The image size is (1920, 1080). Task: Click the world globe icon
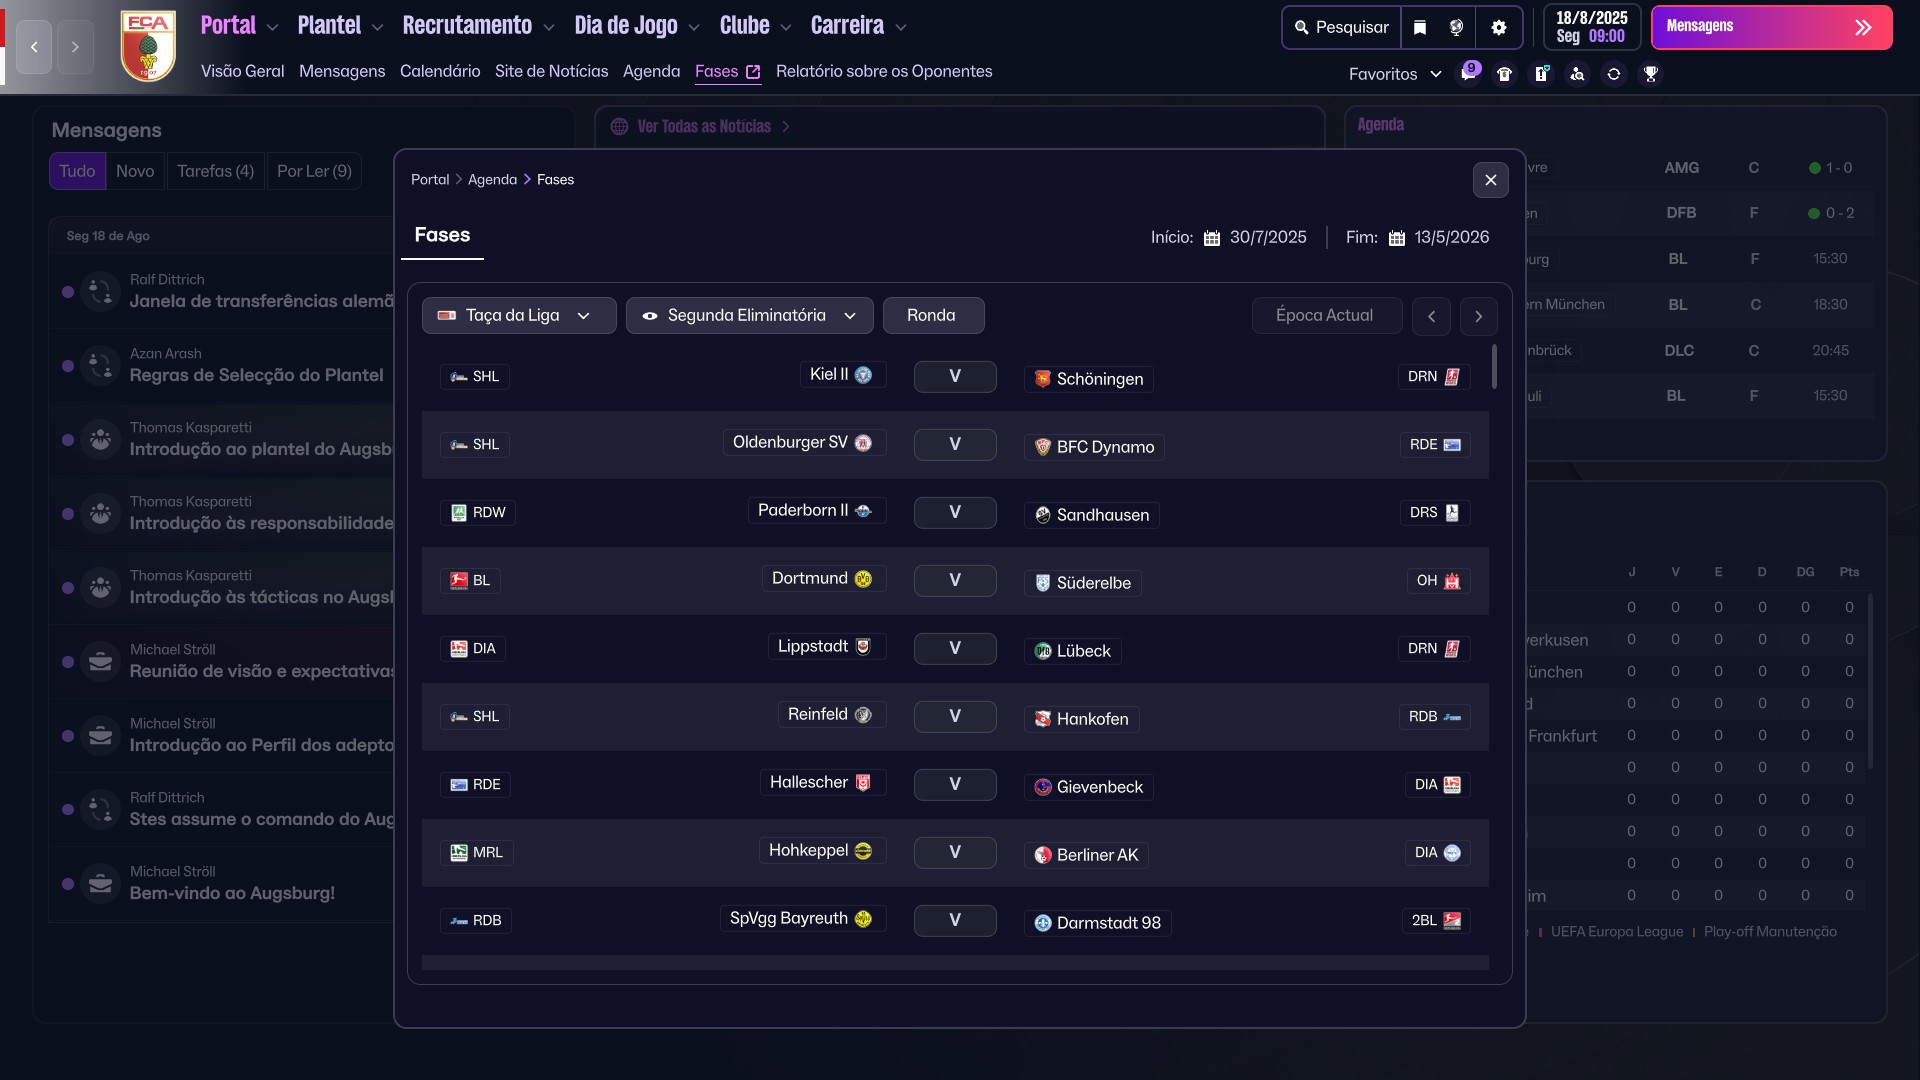point(1456,27)
